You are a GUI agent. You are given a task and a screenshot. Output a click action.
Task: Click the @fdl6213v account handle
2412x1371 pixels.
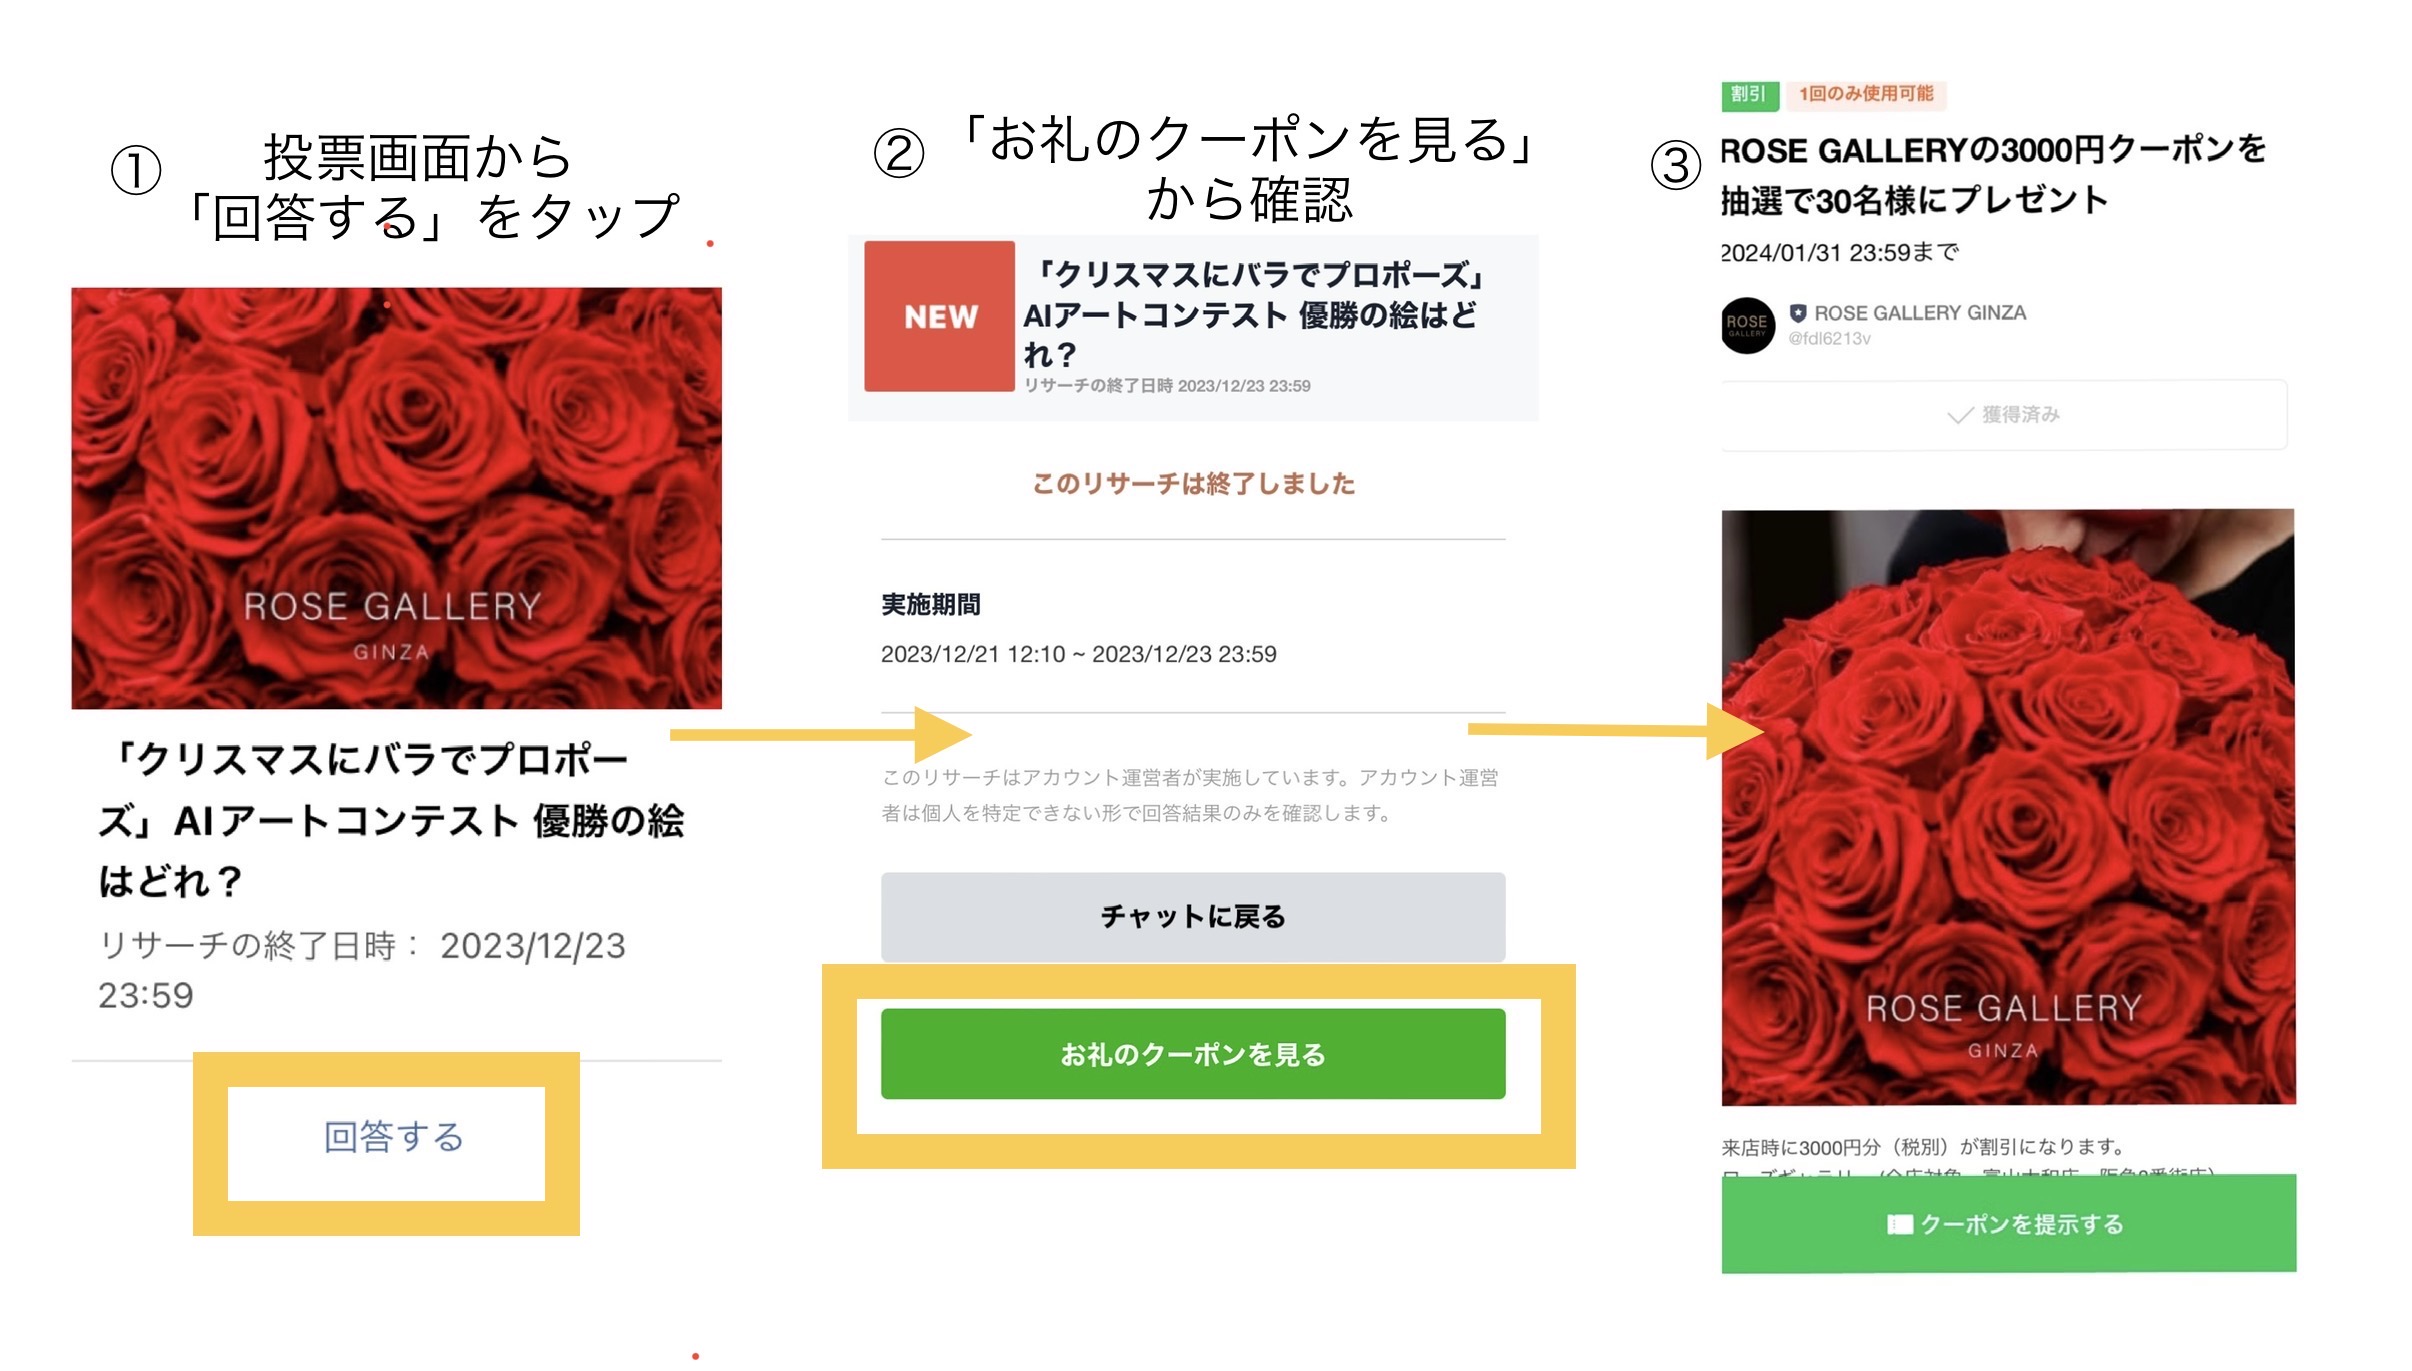point(1829,339)
